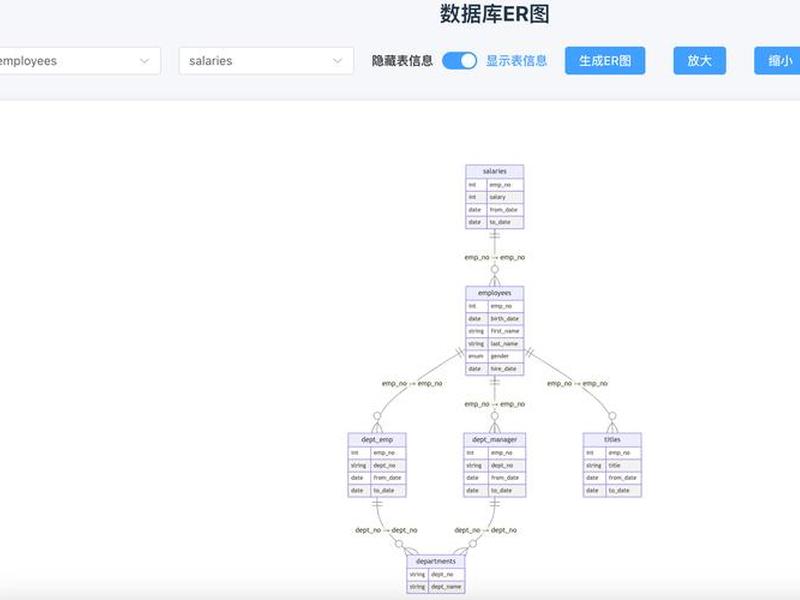
Task: Click emp_no relation label toward dept_emp
Action: 412,384
